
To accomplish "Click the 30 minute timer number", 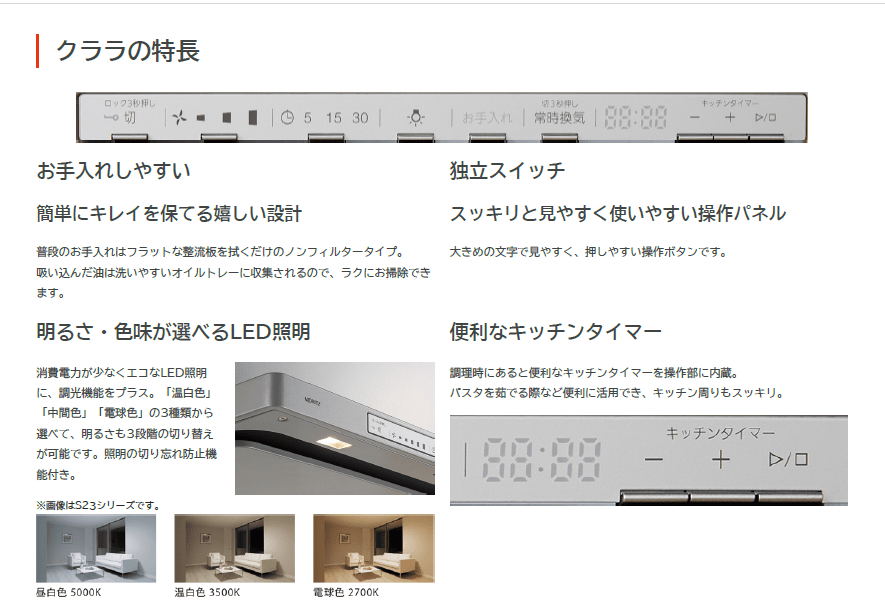I will pyautogui.click(x=360, y=118).
